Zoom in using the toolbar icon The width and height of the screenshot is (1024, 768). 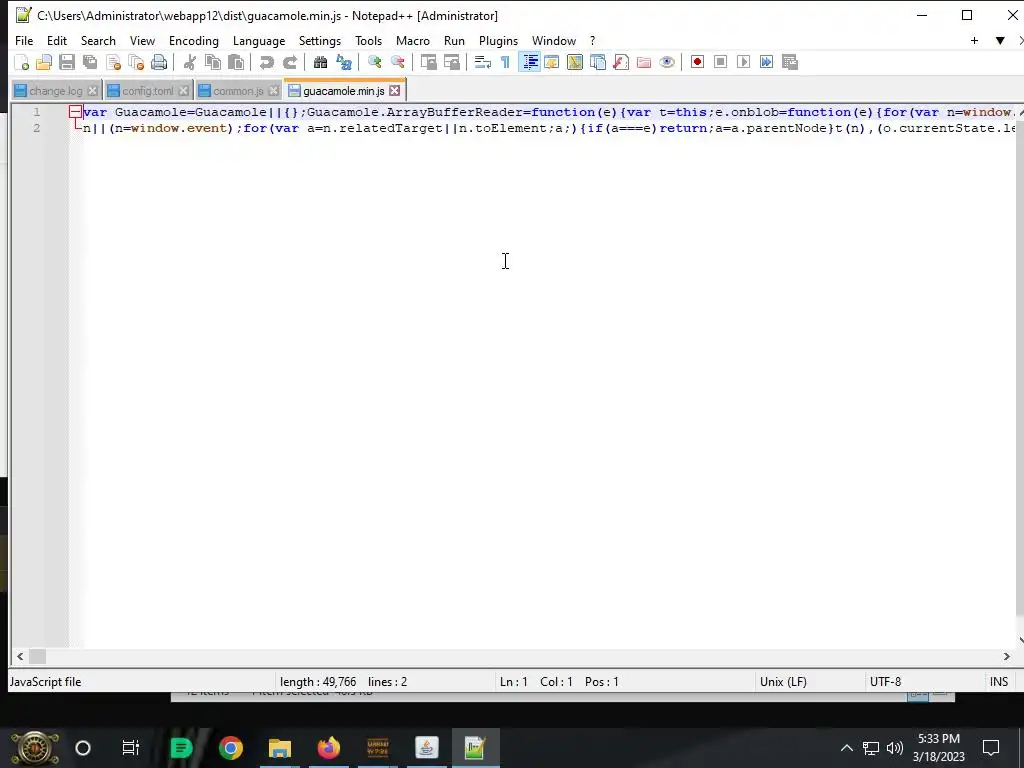(x=374, y=62)
